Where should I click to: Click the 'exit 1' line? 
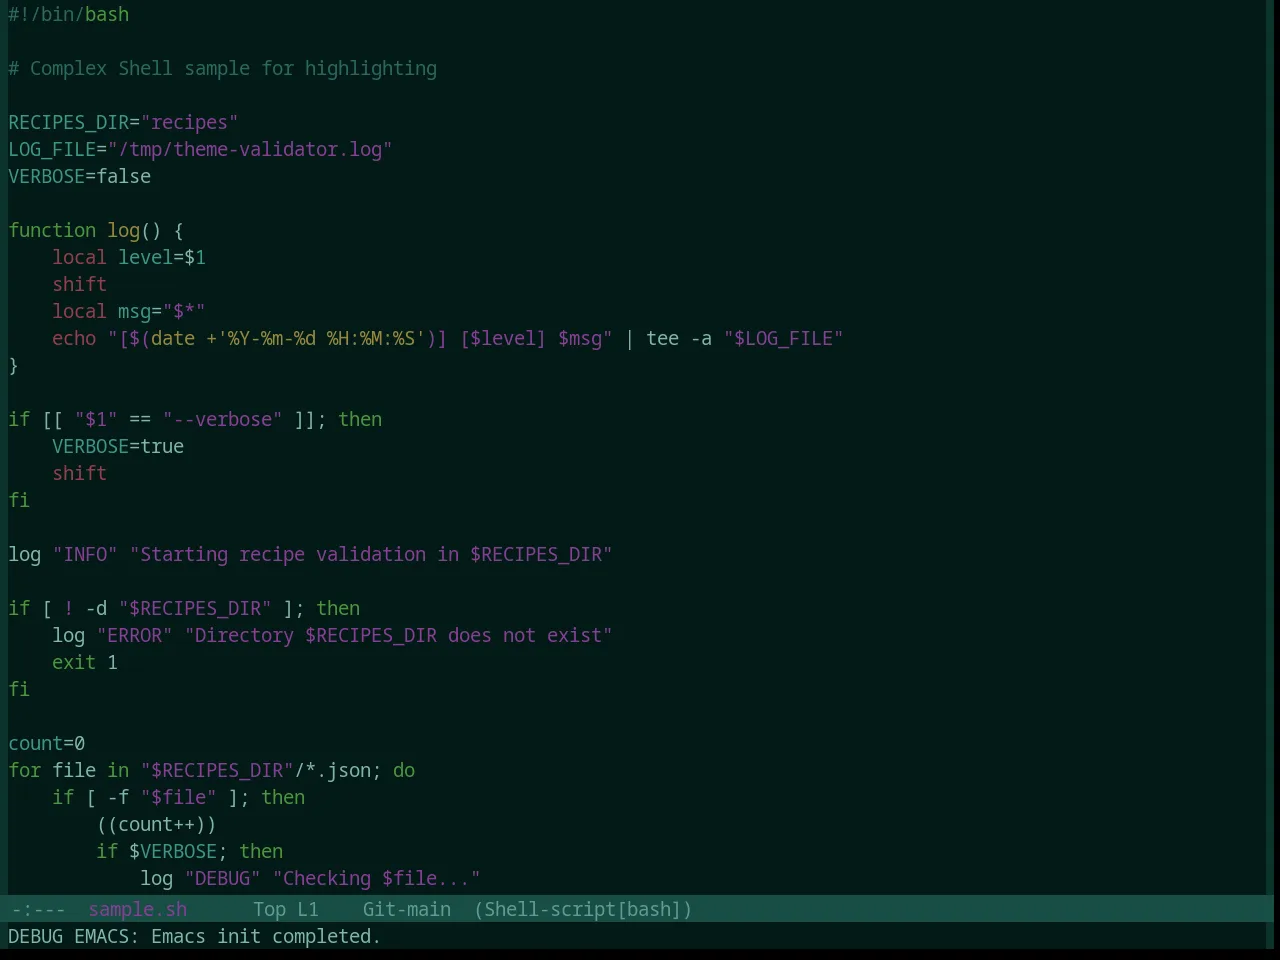click(x=85, y=662)
